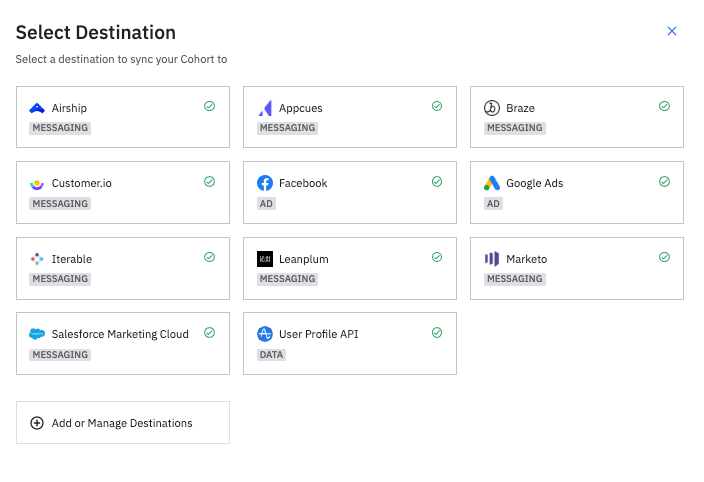Click the Marketo logo icon
This screenshot has width=704, height=482.
[x=492, y=259]
